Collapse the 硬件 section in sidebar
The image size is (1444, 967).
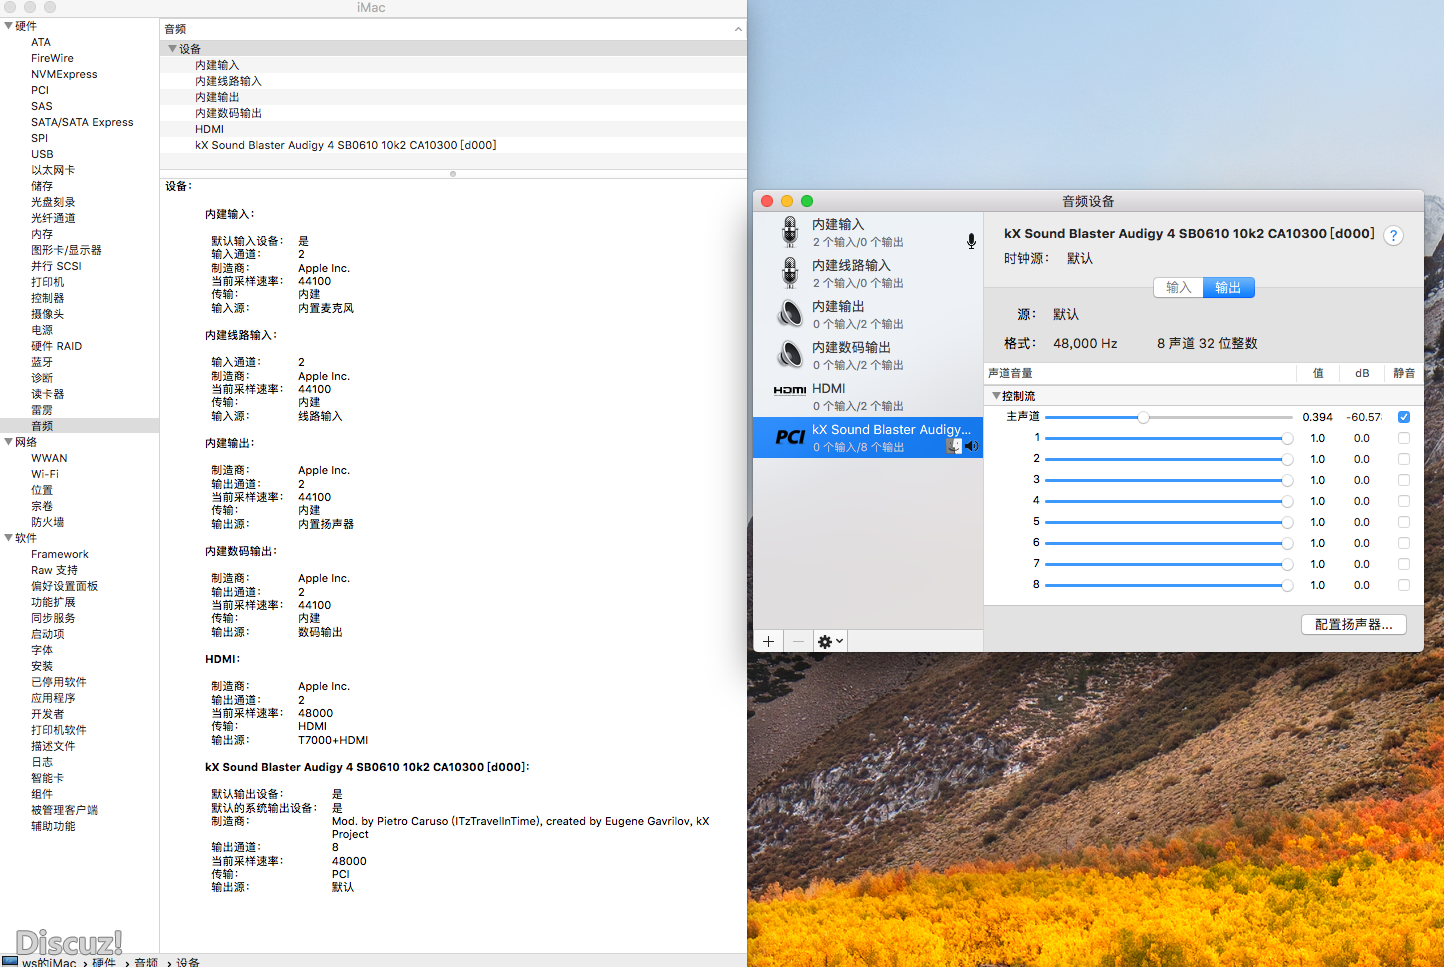click(9, 26)
